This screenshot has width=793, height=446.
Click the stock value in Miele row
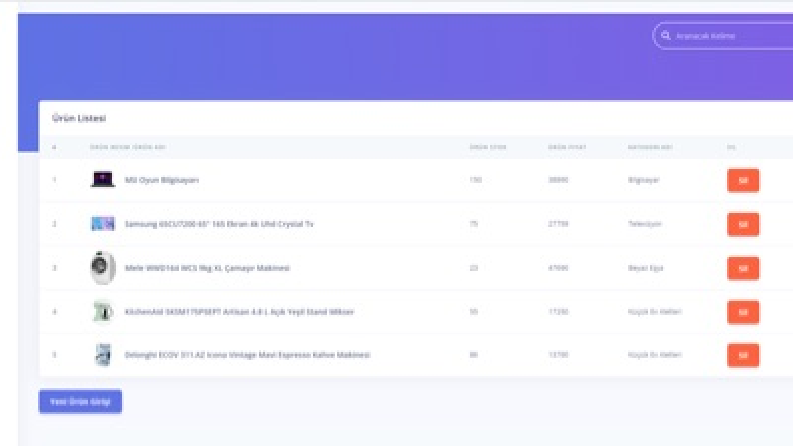click(473, 268)
